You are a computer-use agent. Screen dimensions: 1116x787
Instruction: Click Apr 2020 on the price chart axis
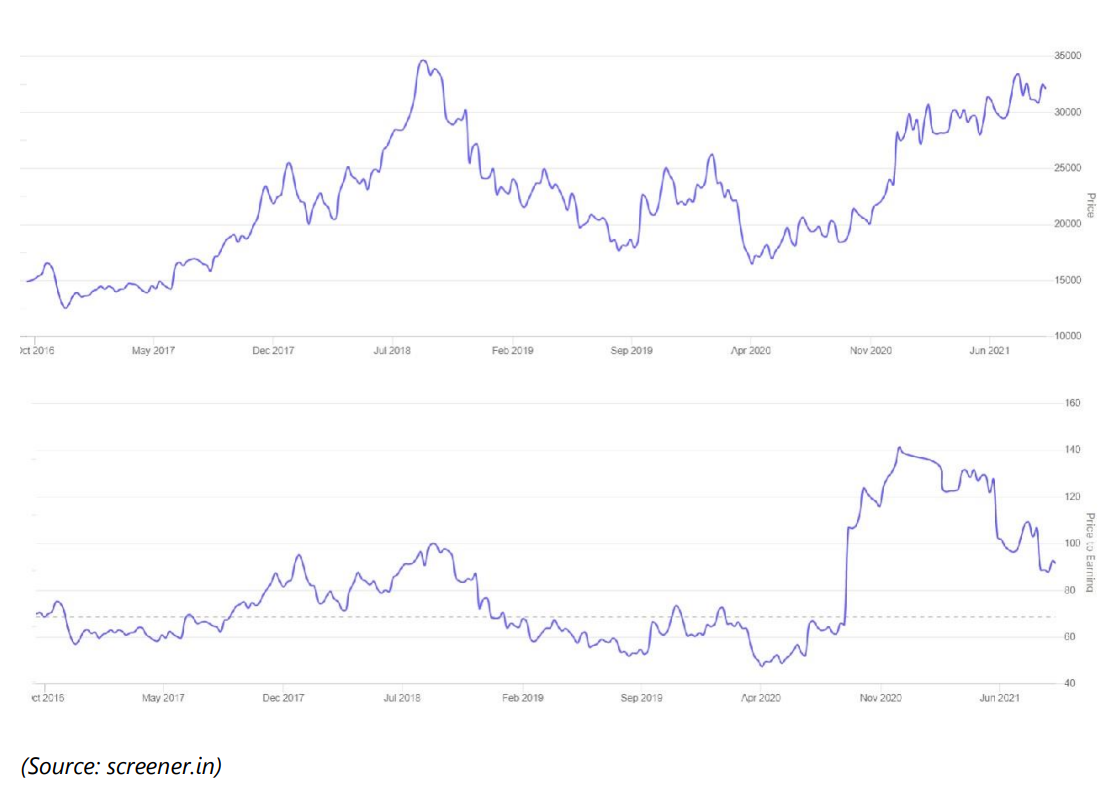(750, 351)
